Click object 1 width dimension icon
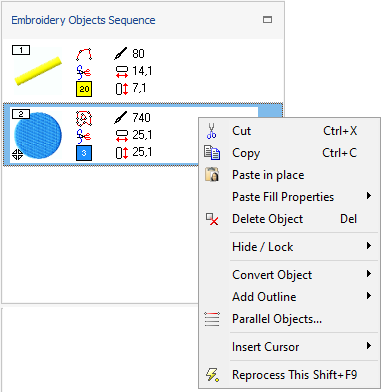382x392 pixels. click(x=122, y=71)
